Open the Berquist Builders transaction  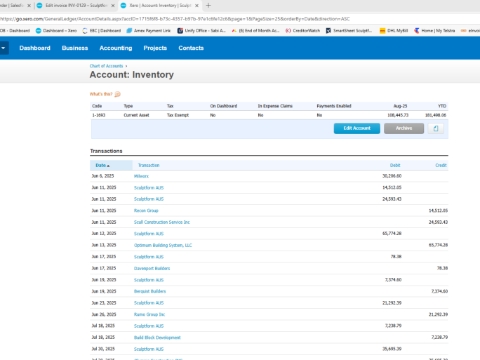150,291
